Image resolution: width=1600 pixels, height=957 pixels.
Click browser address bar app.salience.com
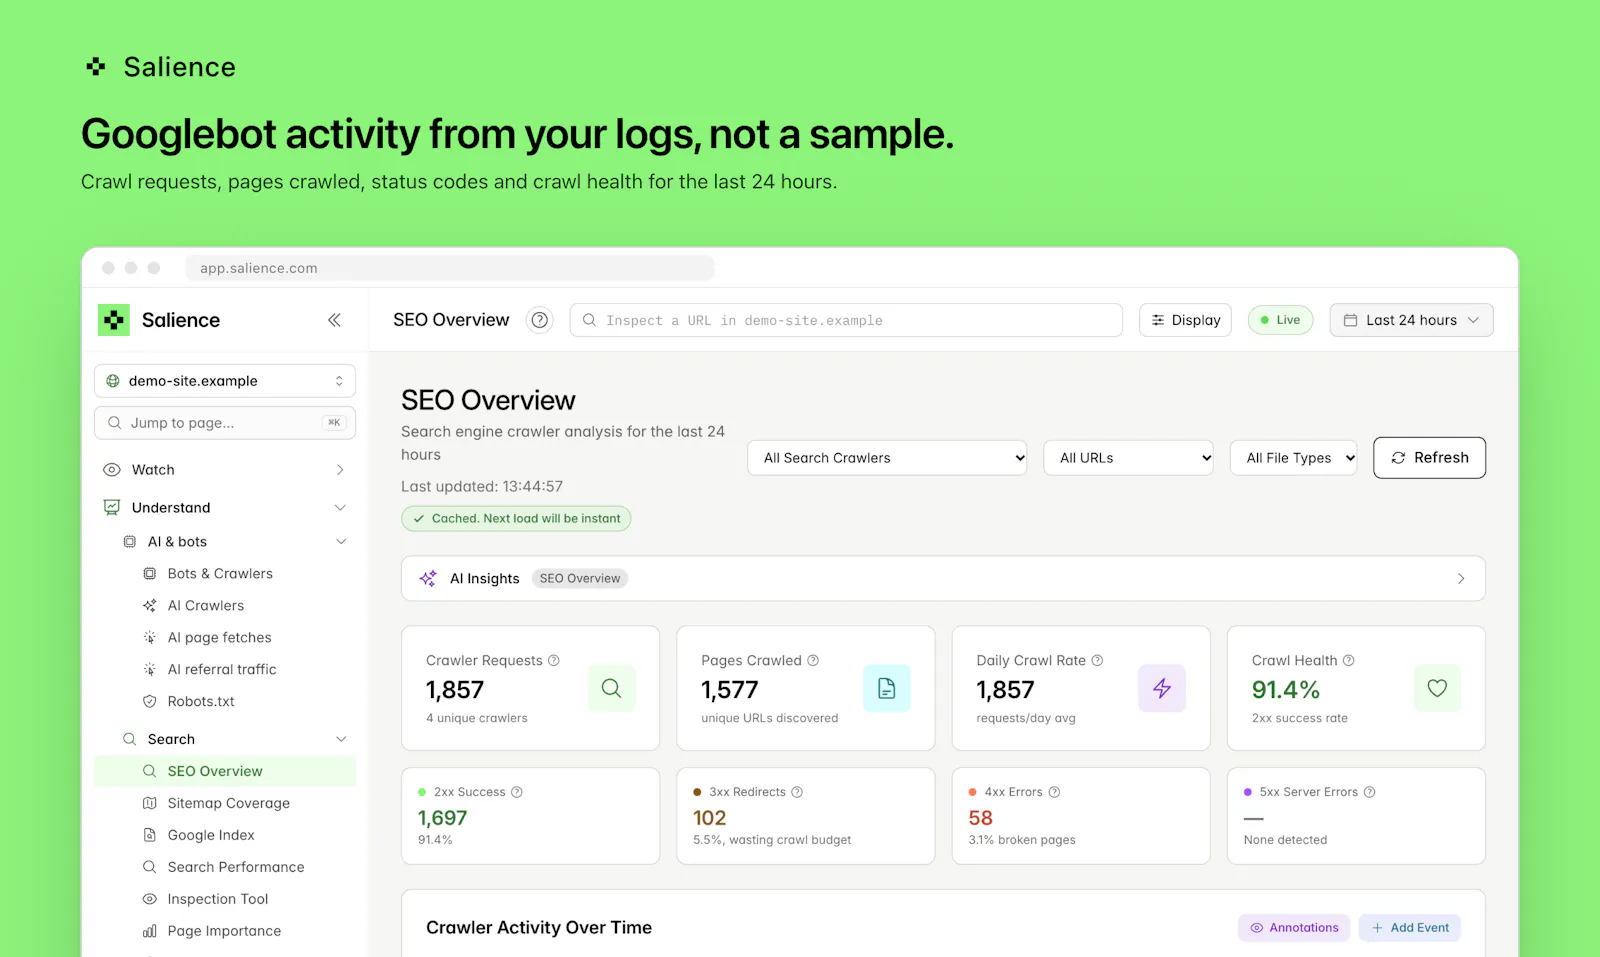click(450, 268)
